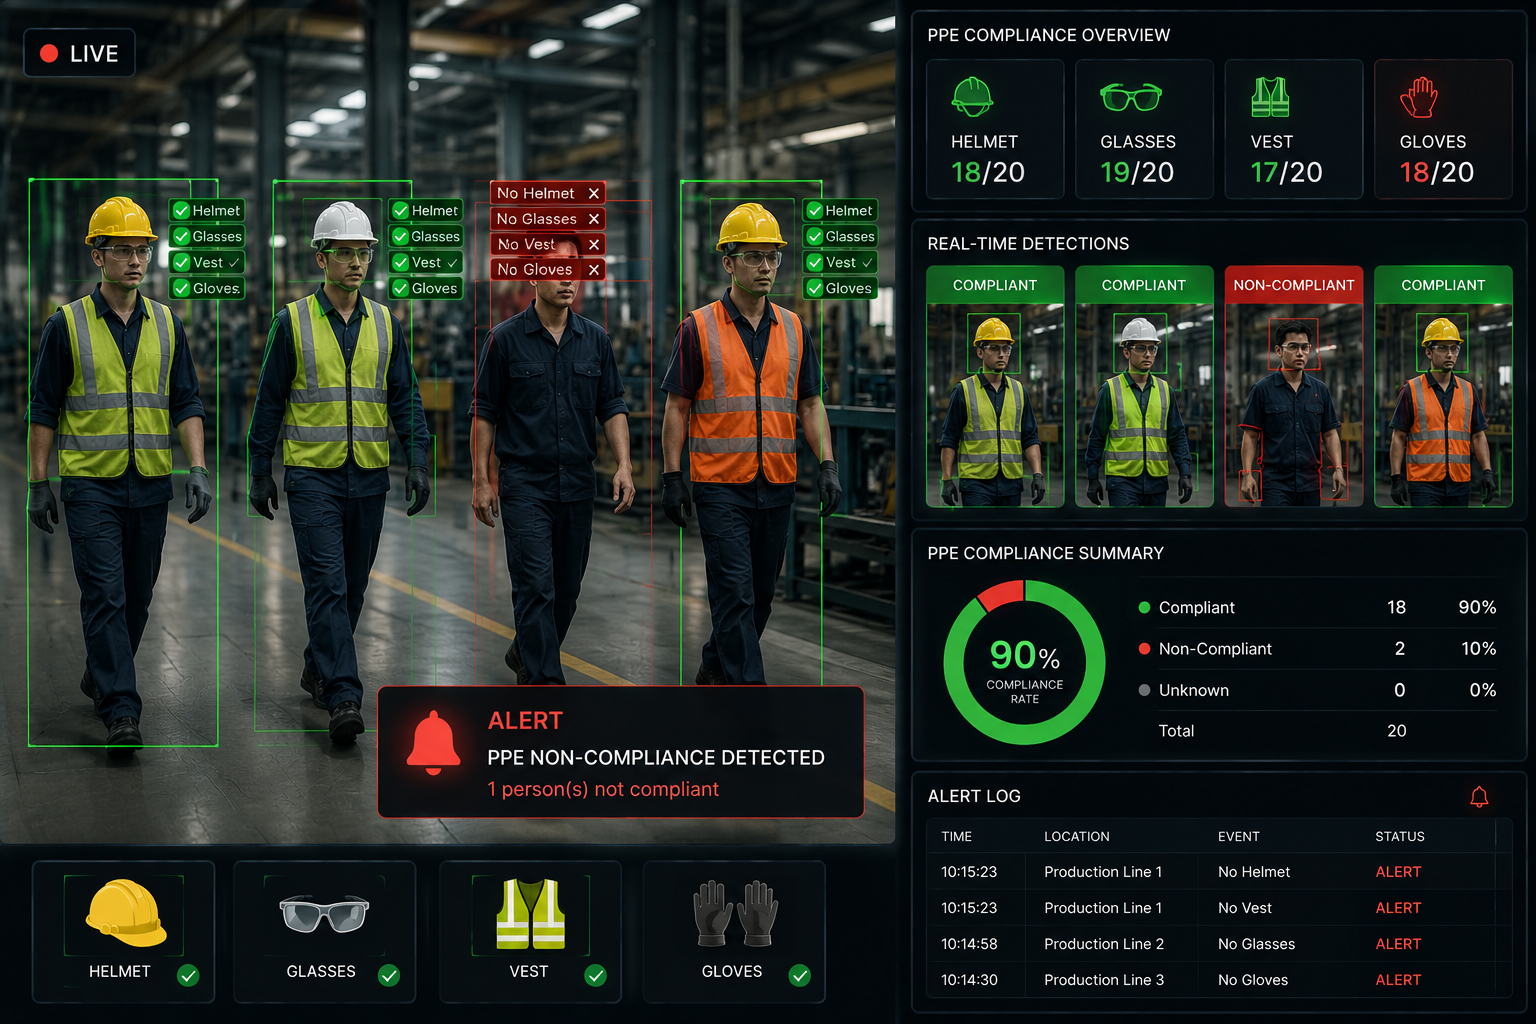Expand first worker's Vest tag chevron

click(x=234, y=263)
